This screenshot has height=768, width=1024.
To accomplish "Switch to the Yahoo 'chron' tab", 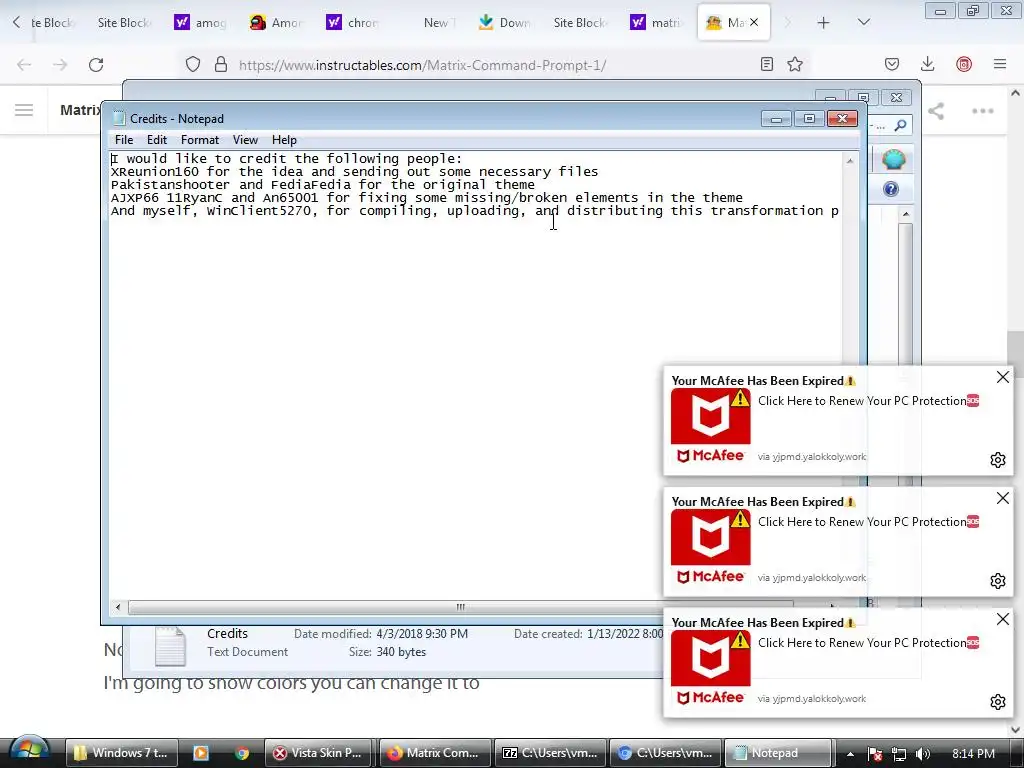I will (353, 23).
